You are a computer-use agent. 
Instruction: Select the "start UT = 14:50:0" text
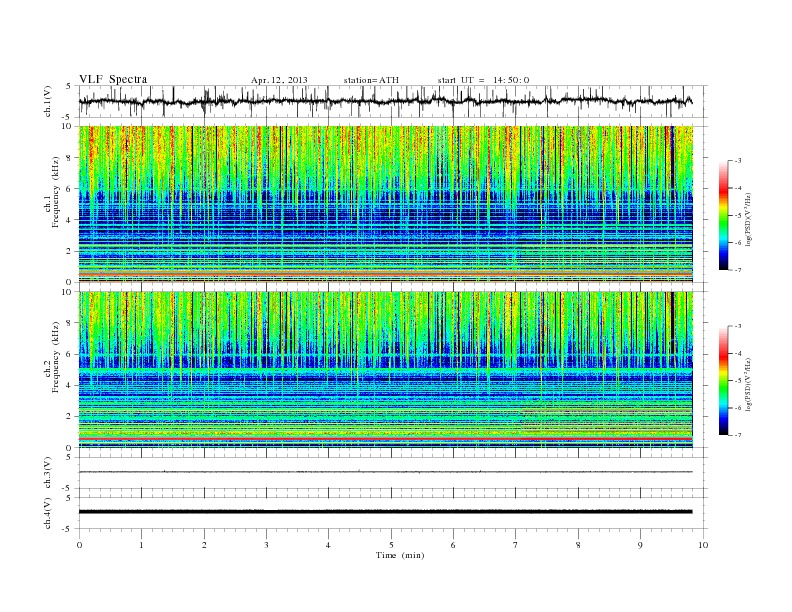[483, 80]
